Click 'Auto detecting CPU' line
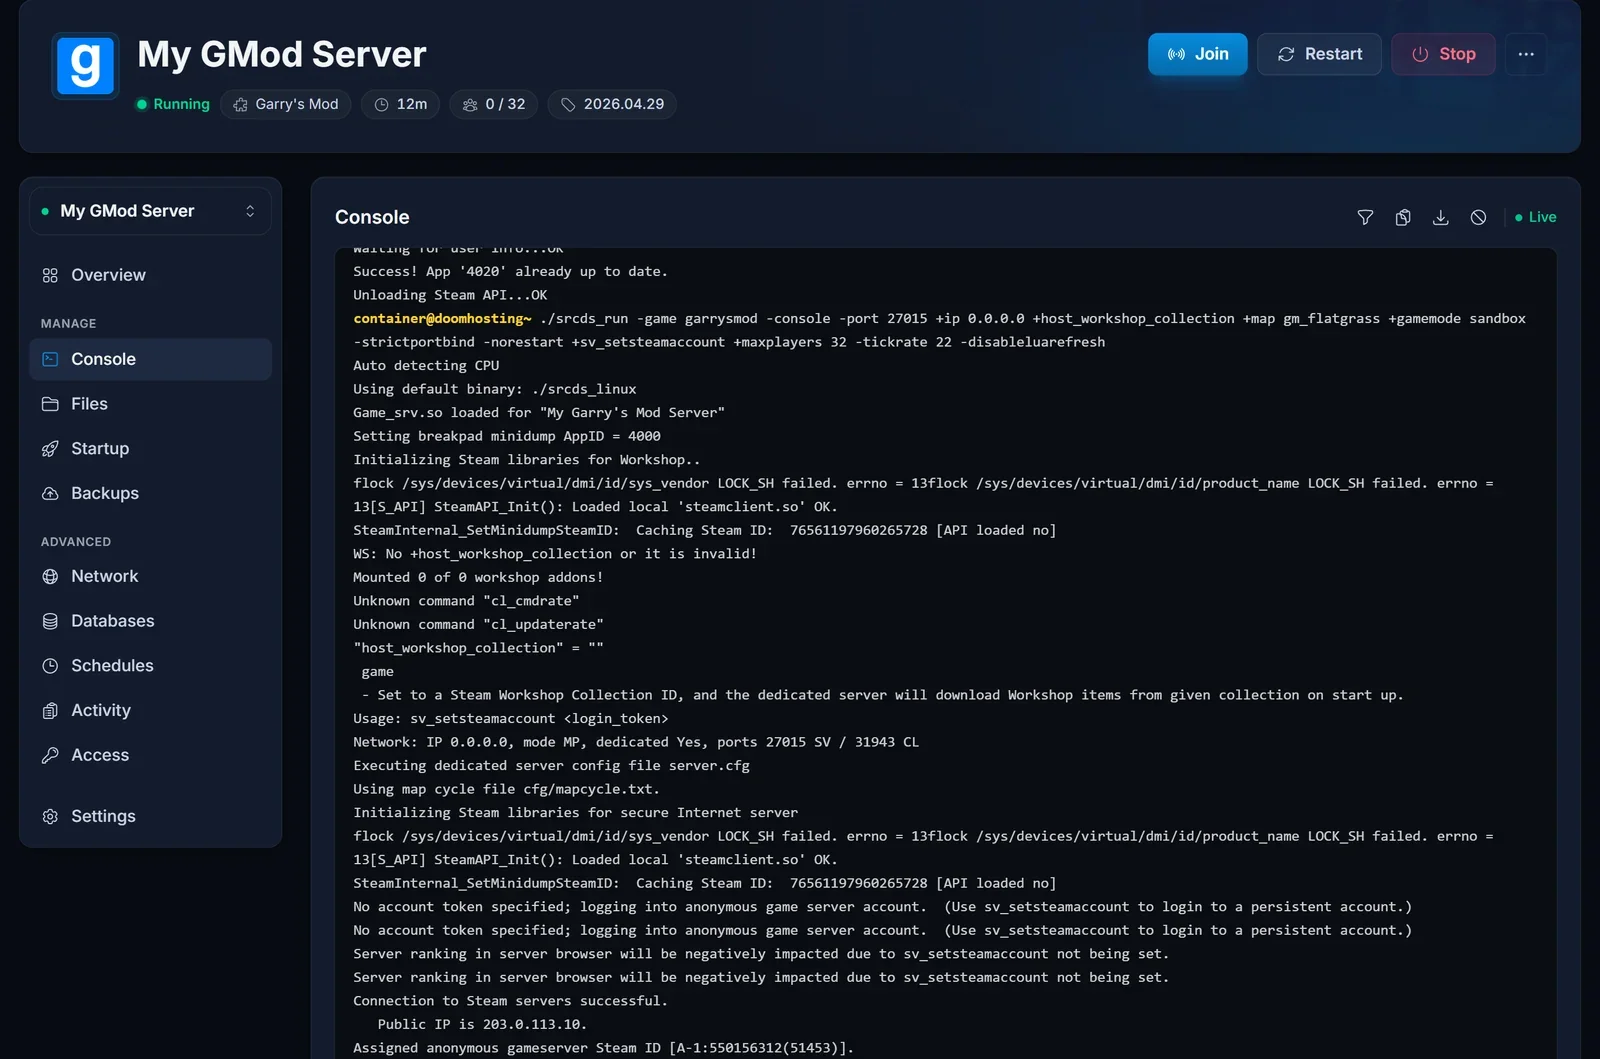 point(426,365)
